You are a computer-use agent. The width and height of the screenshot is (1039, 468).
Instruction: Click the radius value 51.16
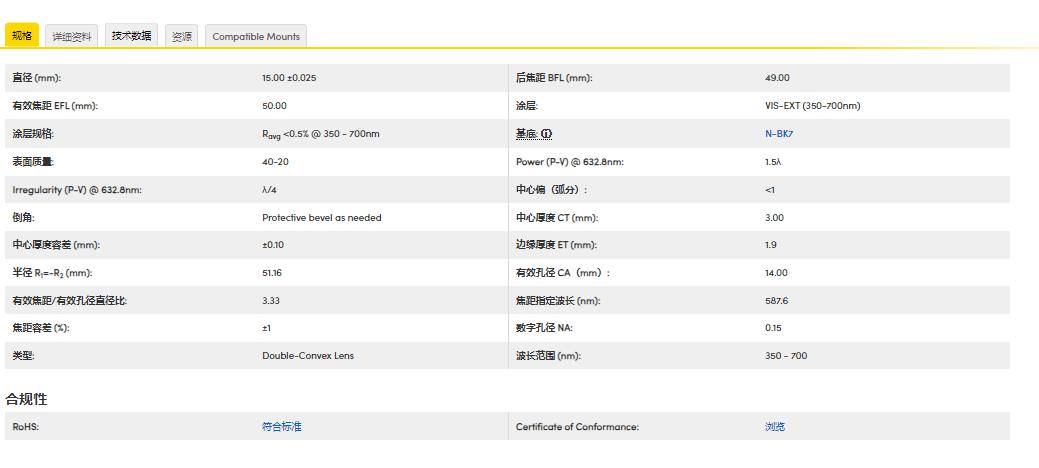click(272, 273)
